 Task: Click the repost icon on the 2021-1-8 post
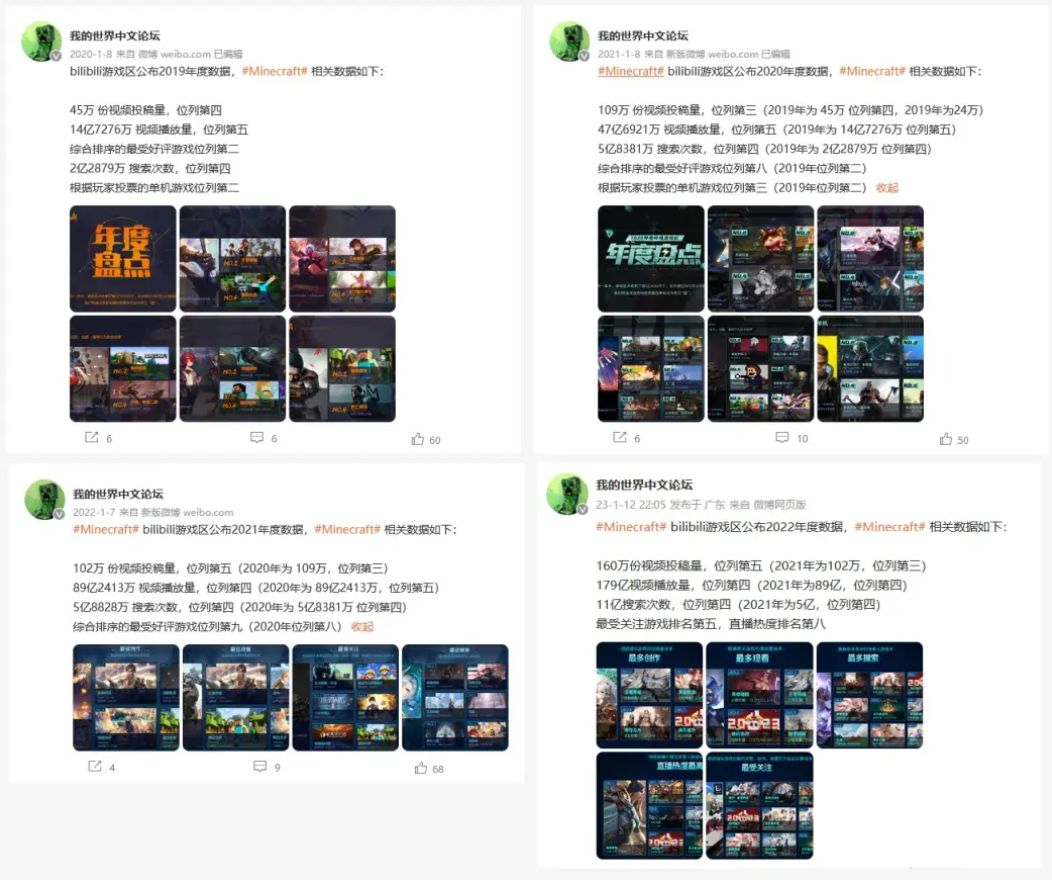coord(619,437)
